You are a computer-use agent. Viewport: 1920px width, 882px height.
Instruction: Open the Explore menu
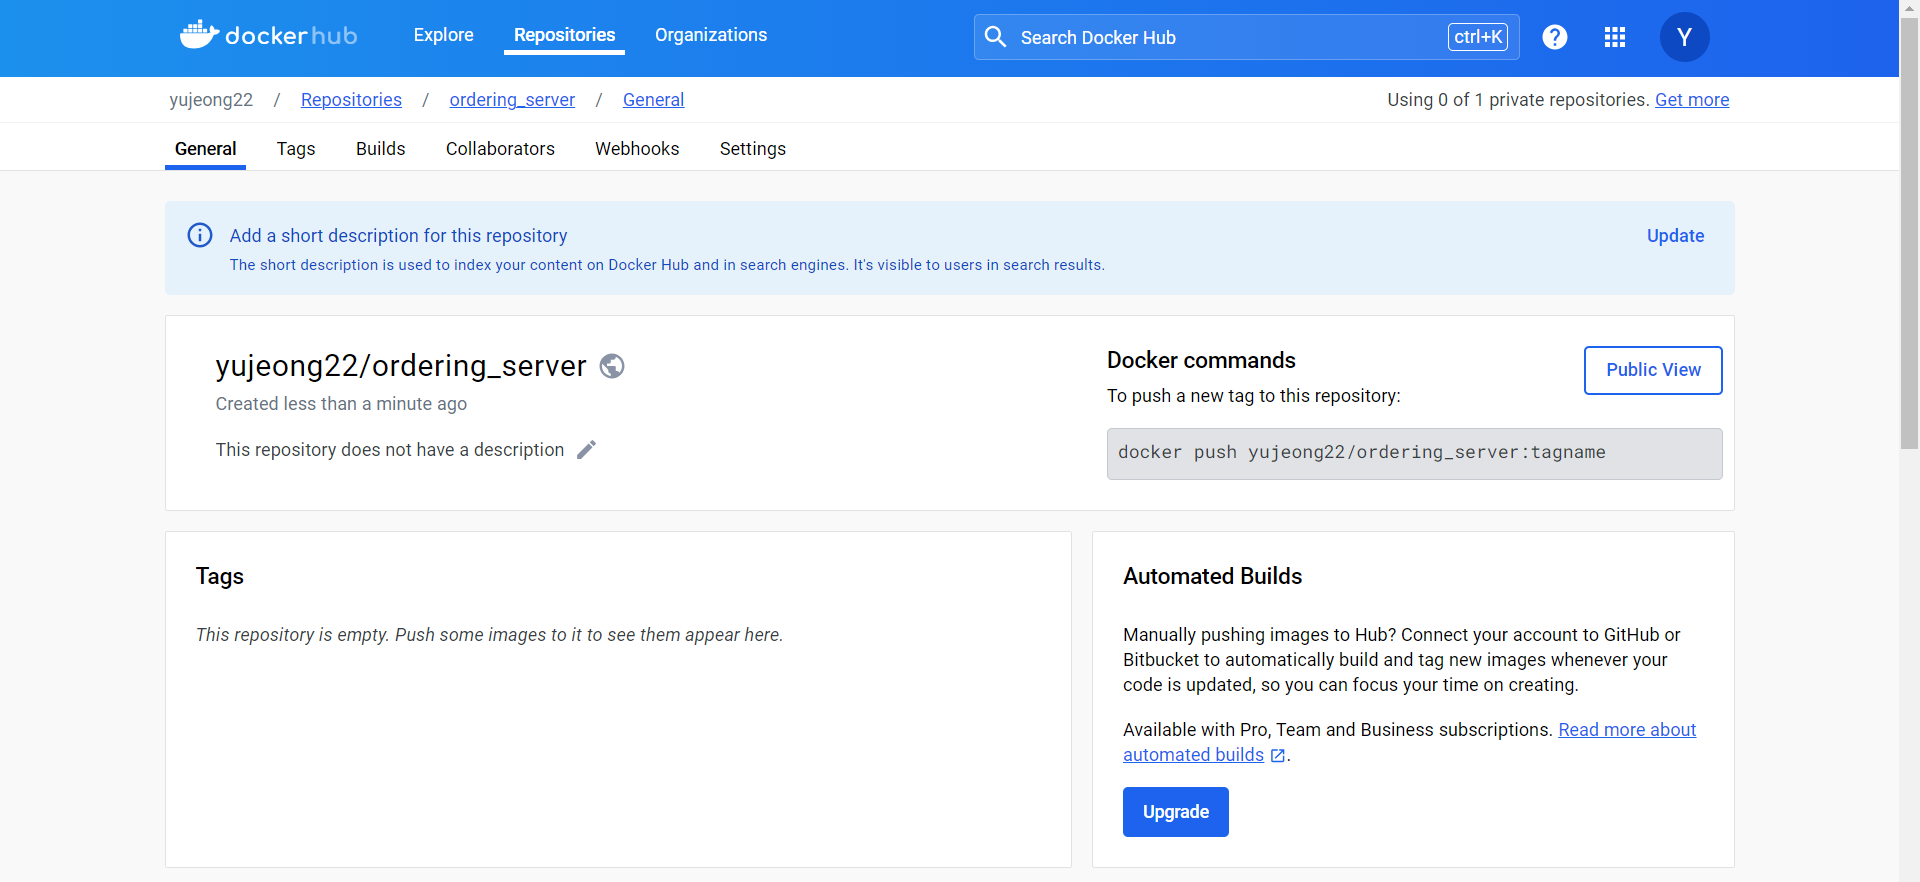[443, 35]
